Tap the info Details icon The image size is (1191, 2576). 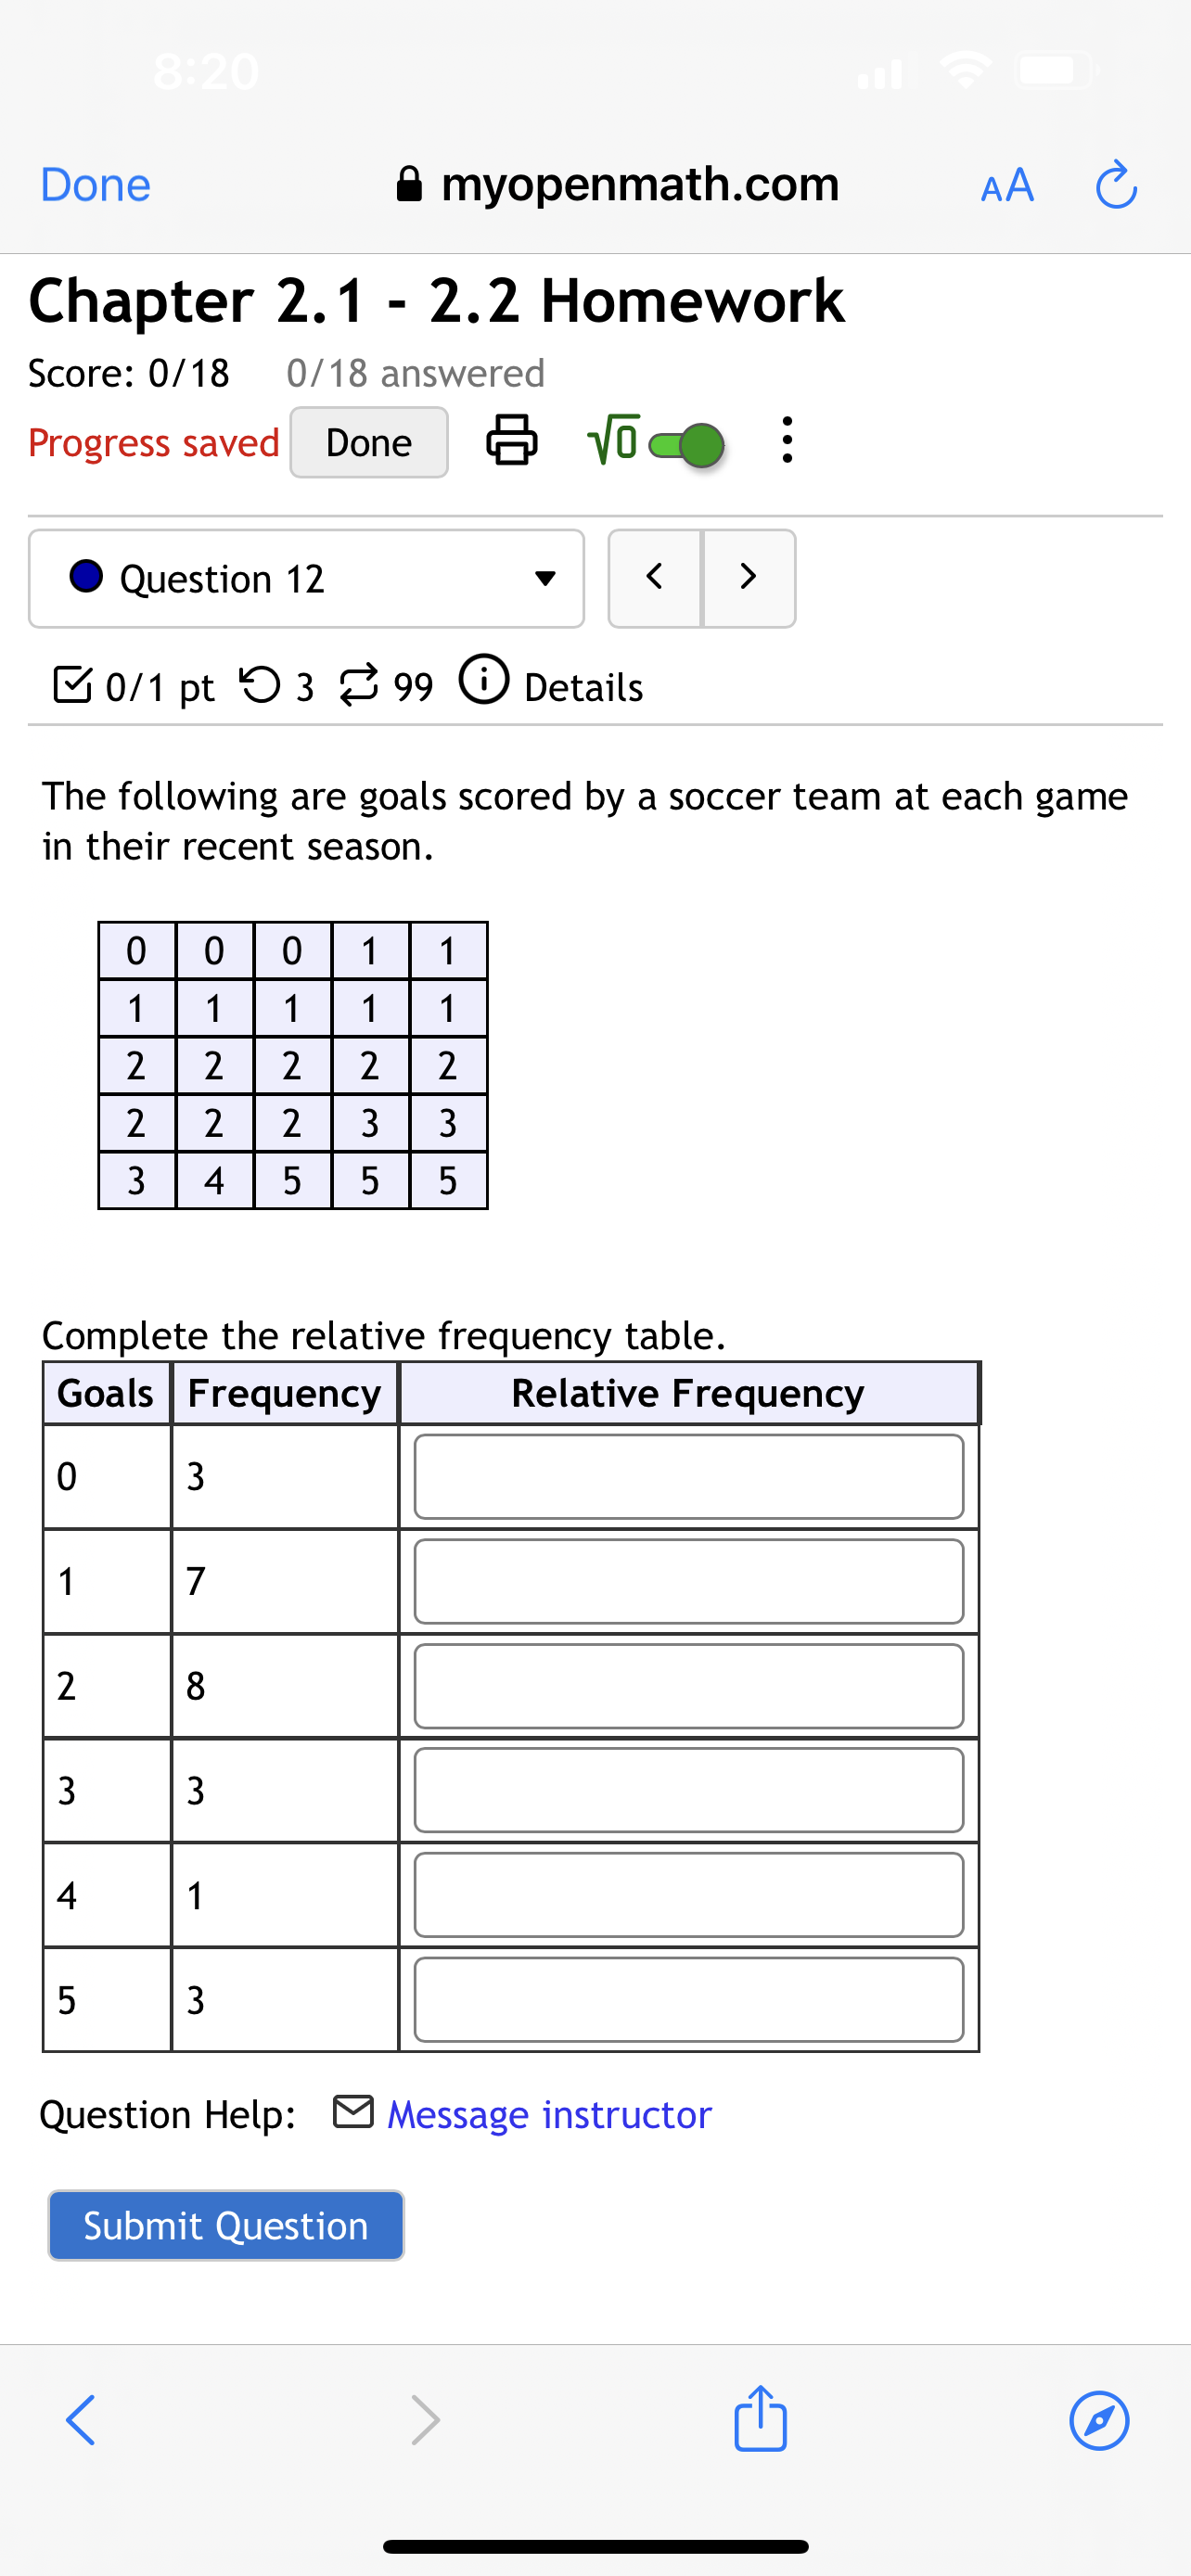[484, 682]
